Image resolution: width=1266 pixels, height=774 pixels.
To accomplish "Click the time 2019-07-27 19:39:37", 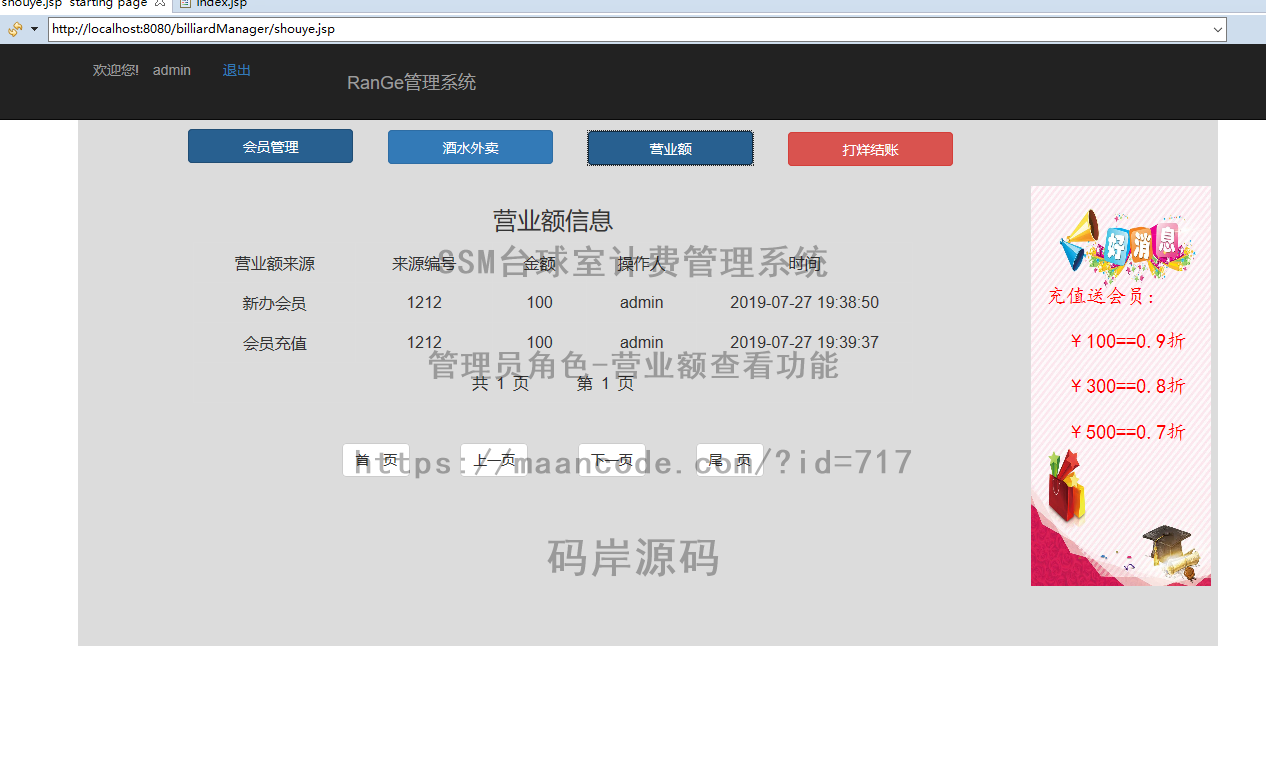I will pos(804,342).
